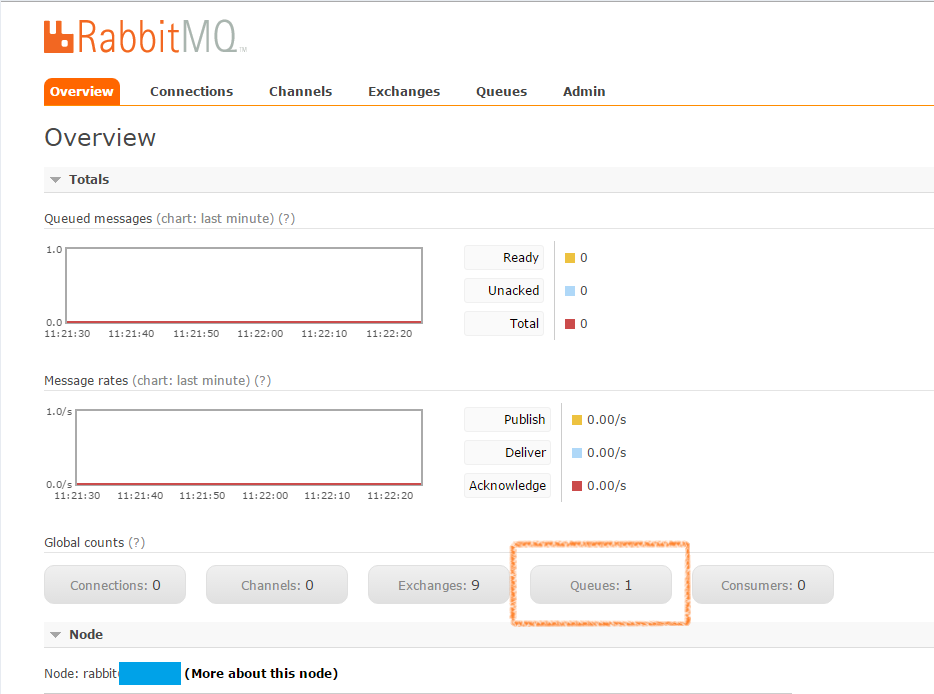Open the Admin tab
Screen dimensions: 934x694
tap(584, 92)
